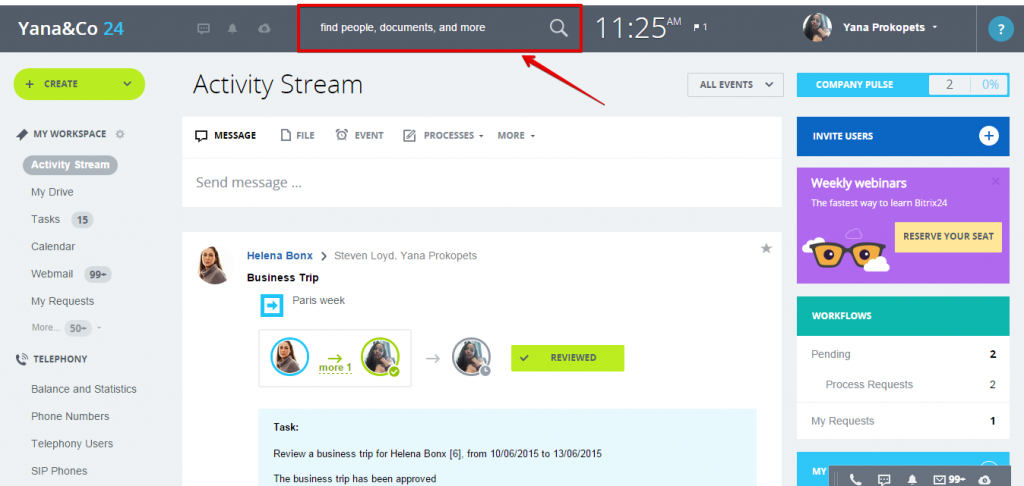Open bell notifications in bottom bar
The height and width of the screenshot is (486, 1024).
[913, 479]
